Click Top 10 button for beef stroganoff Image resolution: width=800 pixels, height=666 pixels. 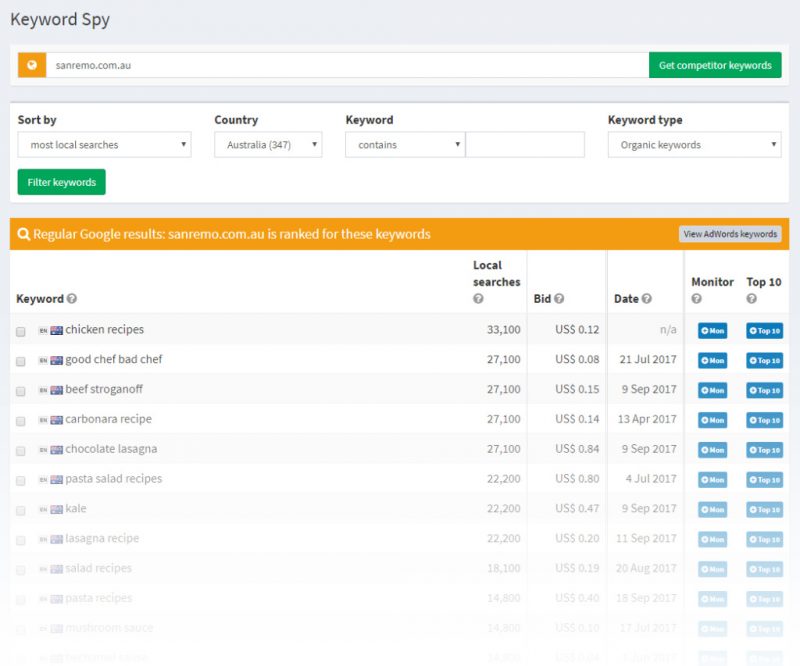(764, 390)
